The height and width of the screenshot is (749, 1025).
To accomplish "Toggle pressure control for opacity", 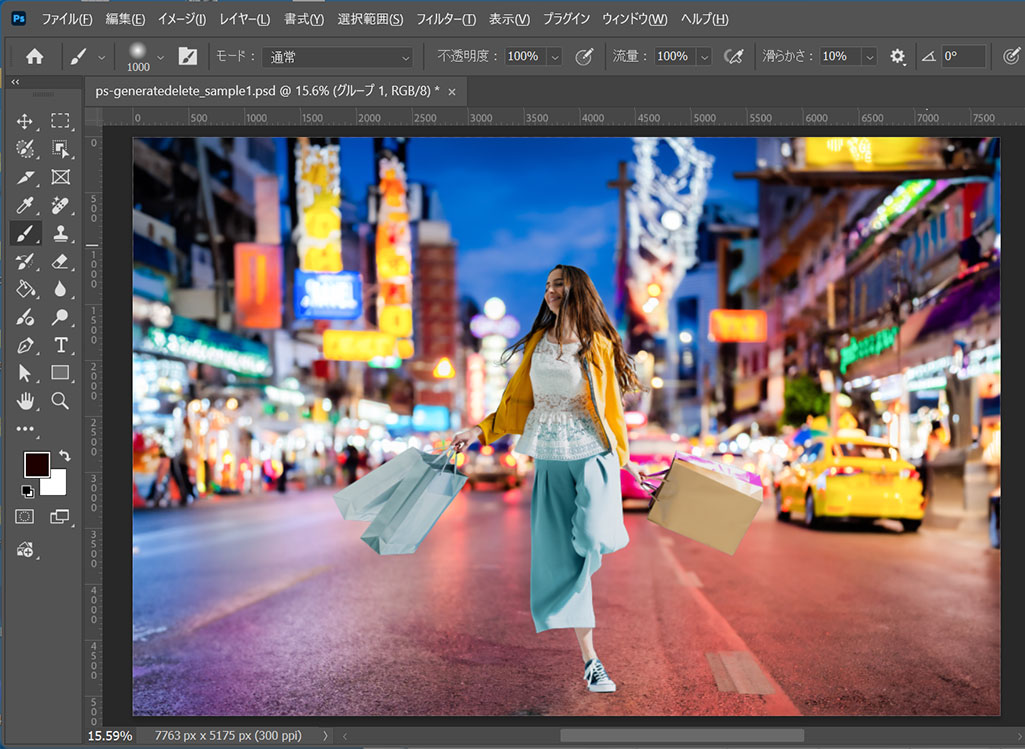I will coord(584,56).
